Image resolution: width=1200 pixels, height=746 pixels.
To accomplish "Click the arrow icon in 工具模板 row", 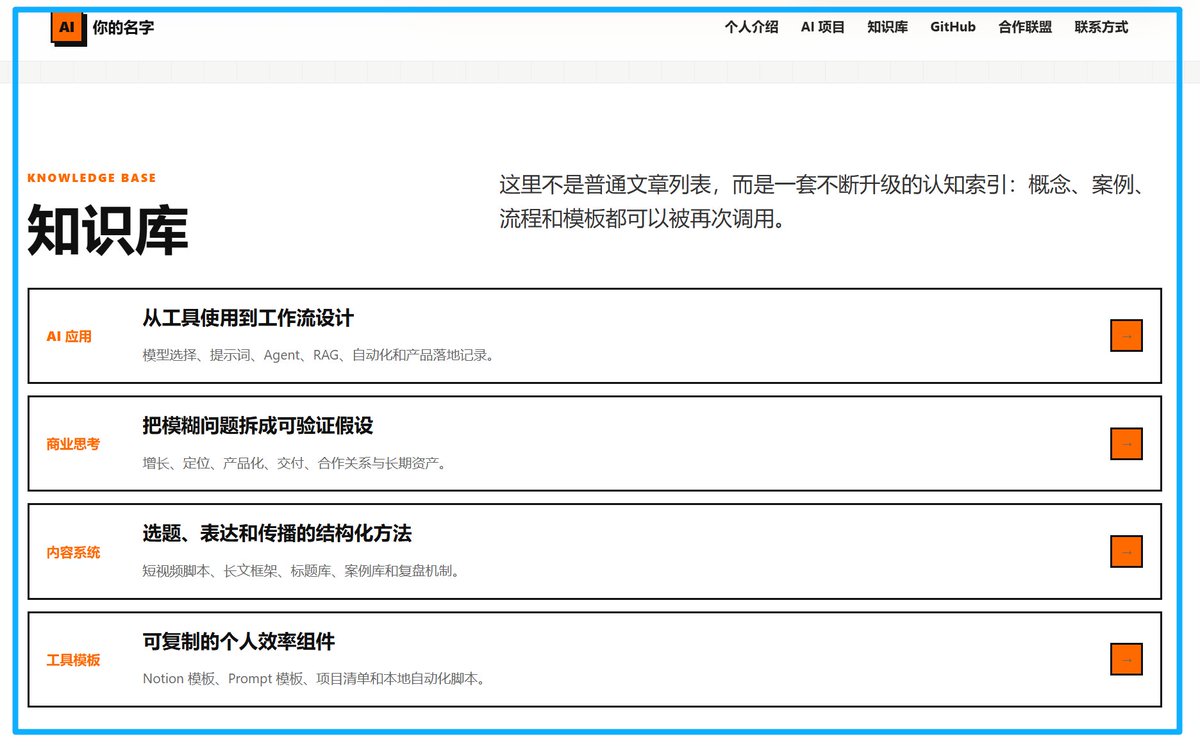I will click(1126, 660).
